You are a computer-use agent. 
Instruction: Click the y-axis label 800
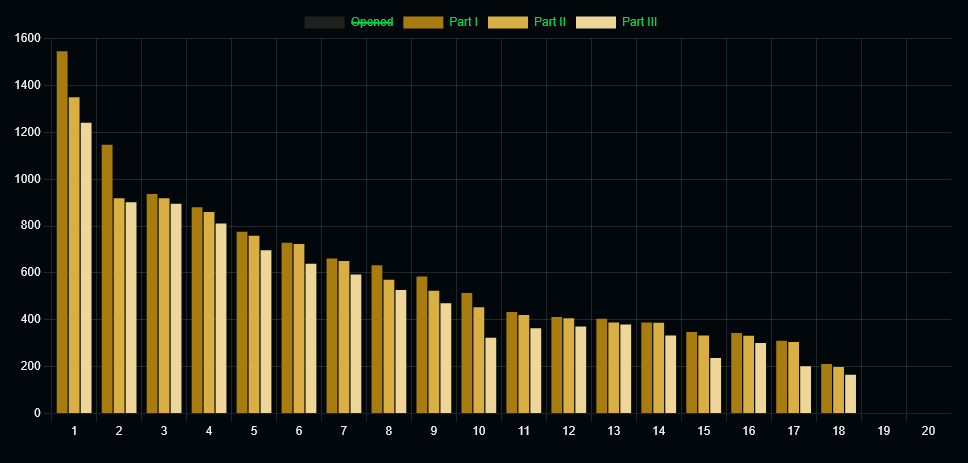click(30, 226)
